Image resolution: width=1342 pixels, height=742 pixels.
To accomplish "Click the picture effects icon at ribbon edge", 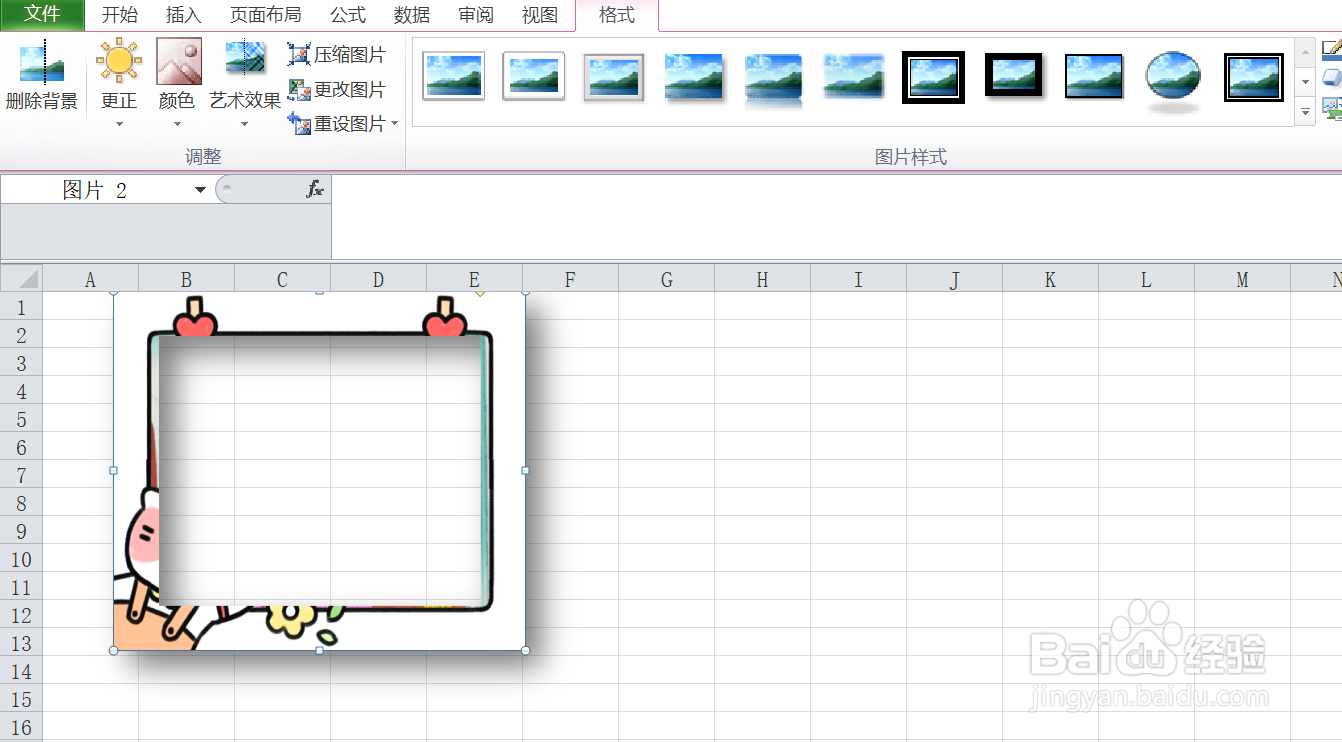I will [1332, 78].
